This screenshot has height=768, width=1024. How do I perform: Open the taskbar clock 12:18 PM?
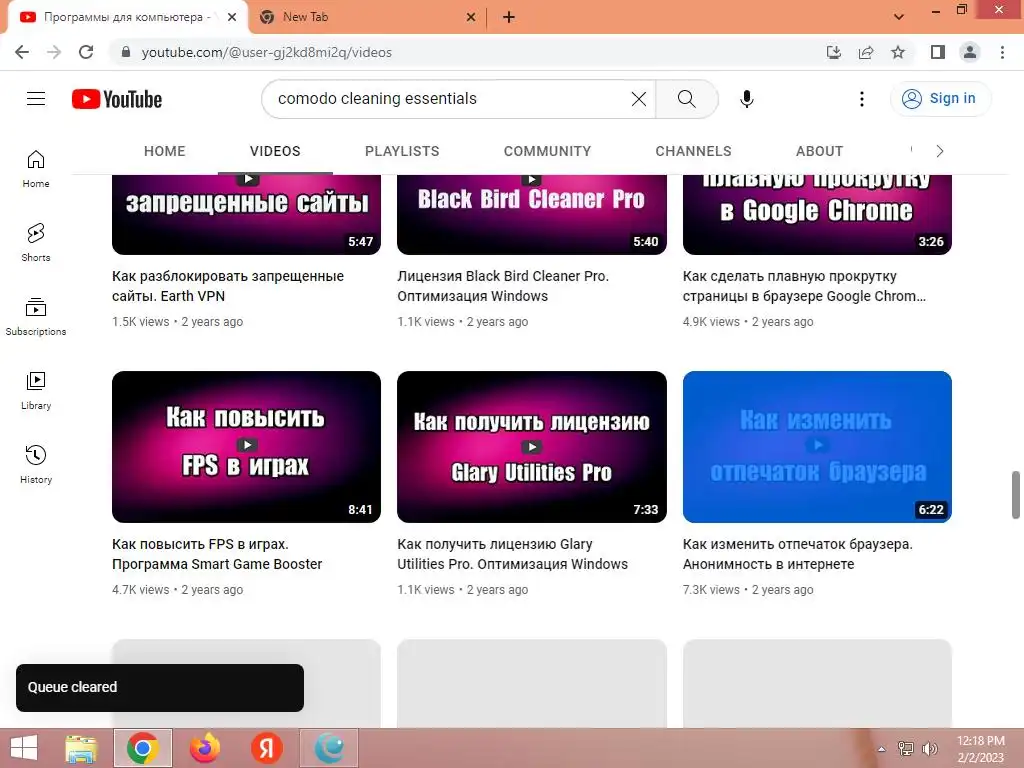point(980,749)
